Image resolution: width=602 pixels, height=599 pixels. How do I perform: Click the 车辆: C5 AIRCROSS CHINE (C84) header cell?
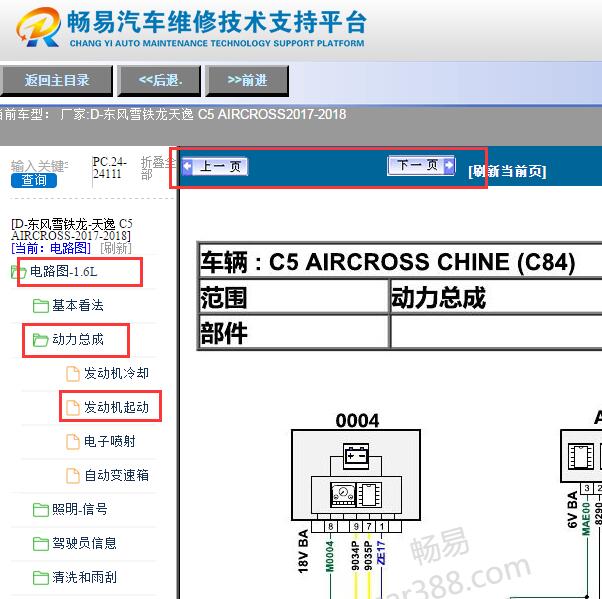pos(400,261)
